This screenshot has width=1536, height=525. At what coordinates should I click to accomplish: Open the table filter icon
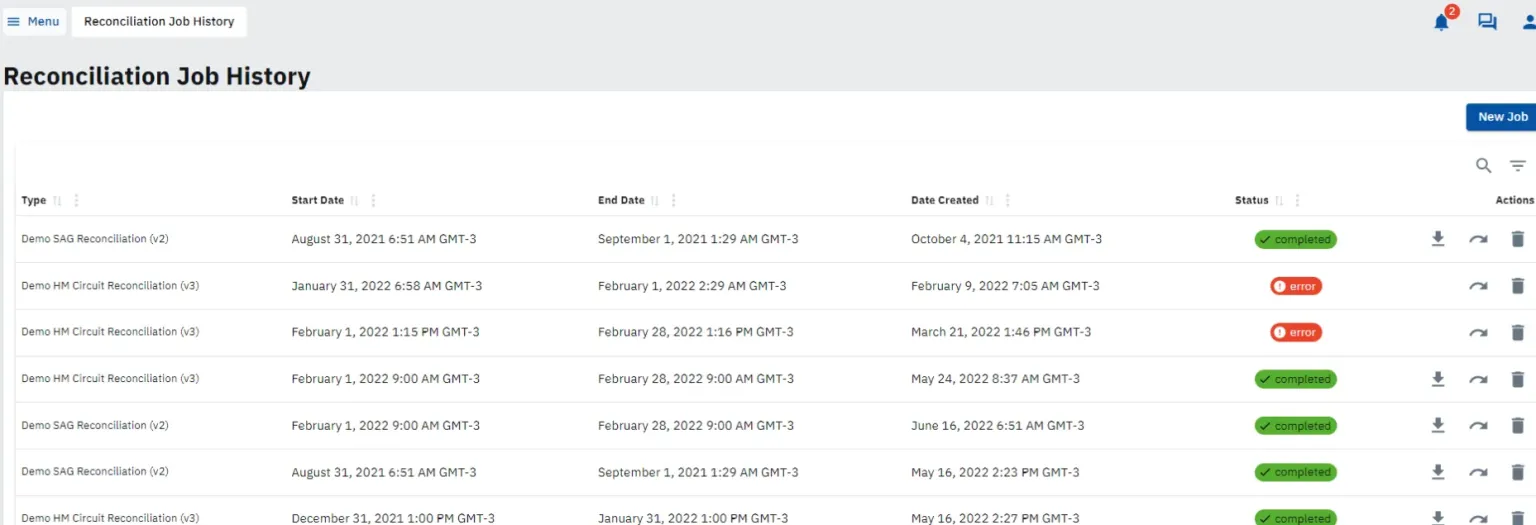pyautogui.click(x=1518, y=166)
